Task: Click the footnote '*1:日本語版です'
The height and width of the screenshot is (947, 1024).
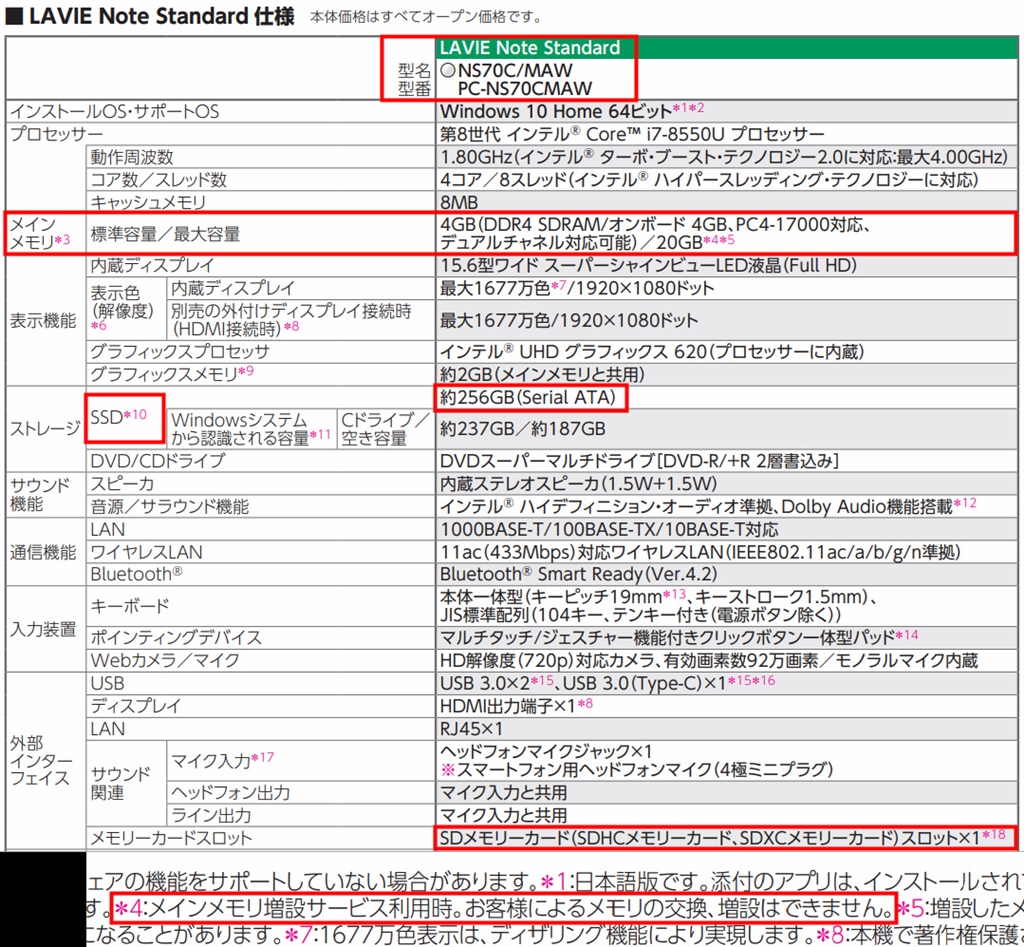Action: [622, 882]
